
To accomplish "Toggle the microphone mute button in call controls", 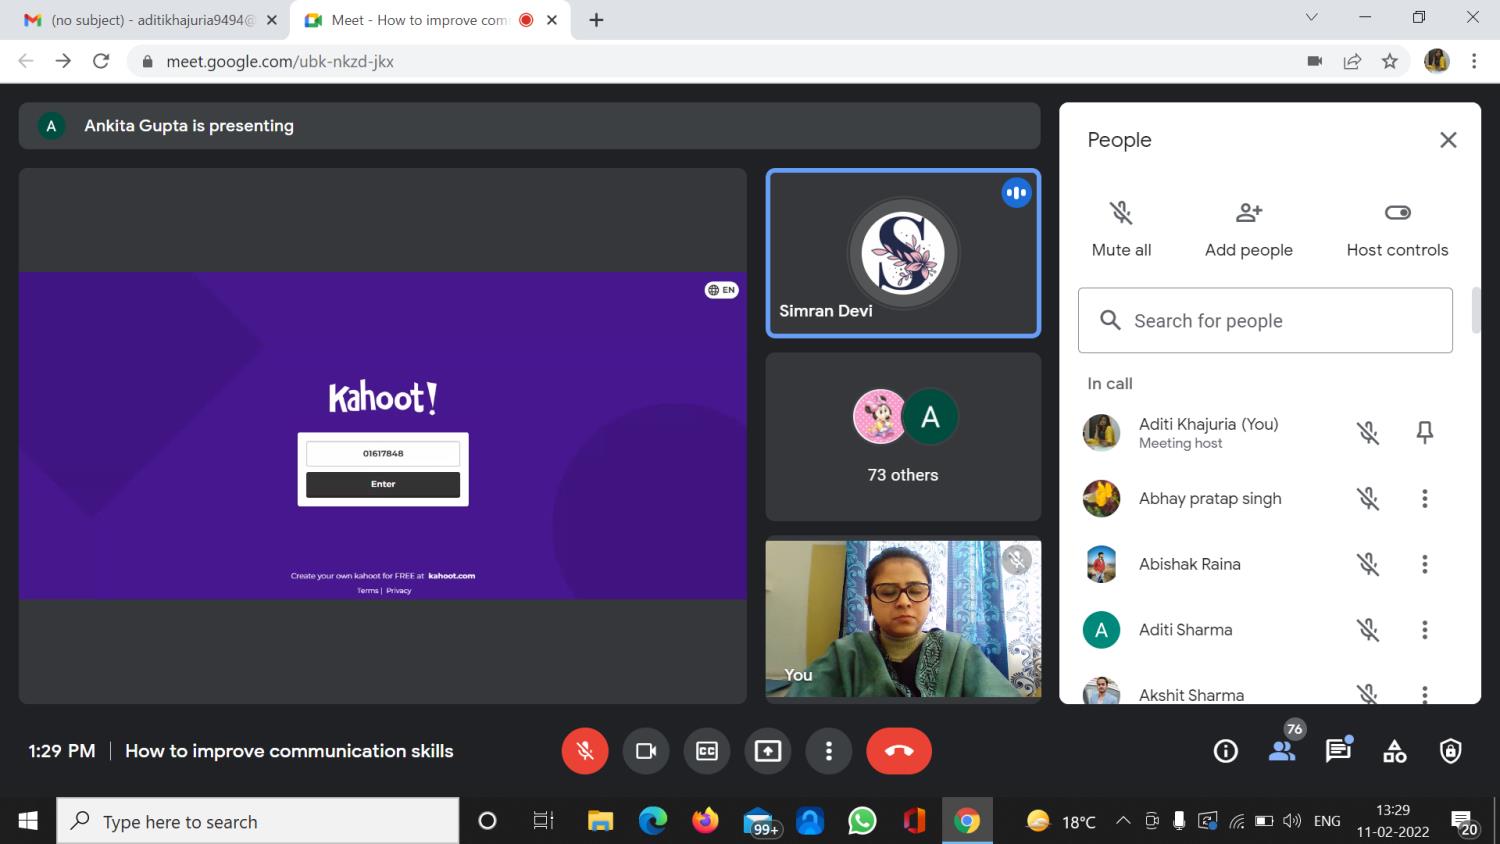I will coord(585,751).
